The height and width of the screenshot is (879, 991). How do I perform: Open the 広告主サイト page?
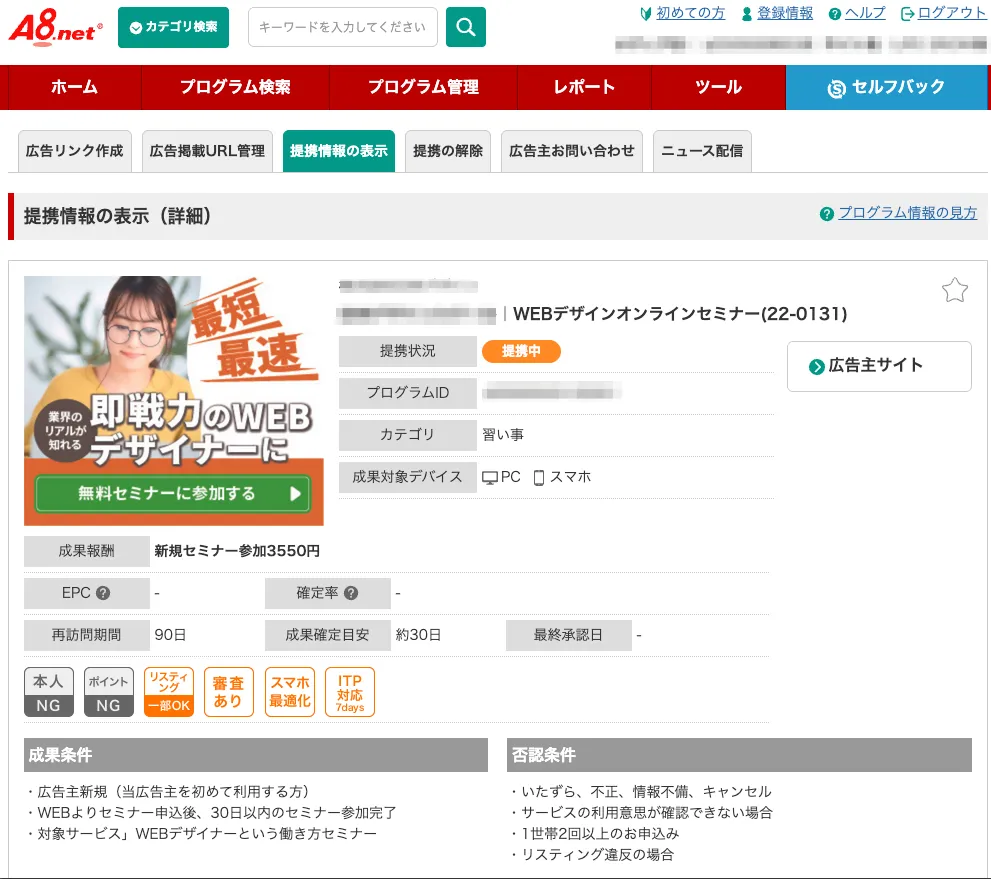(878, 366)
